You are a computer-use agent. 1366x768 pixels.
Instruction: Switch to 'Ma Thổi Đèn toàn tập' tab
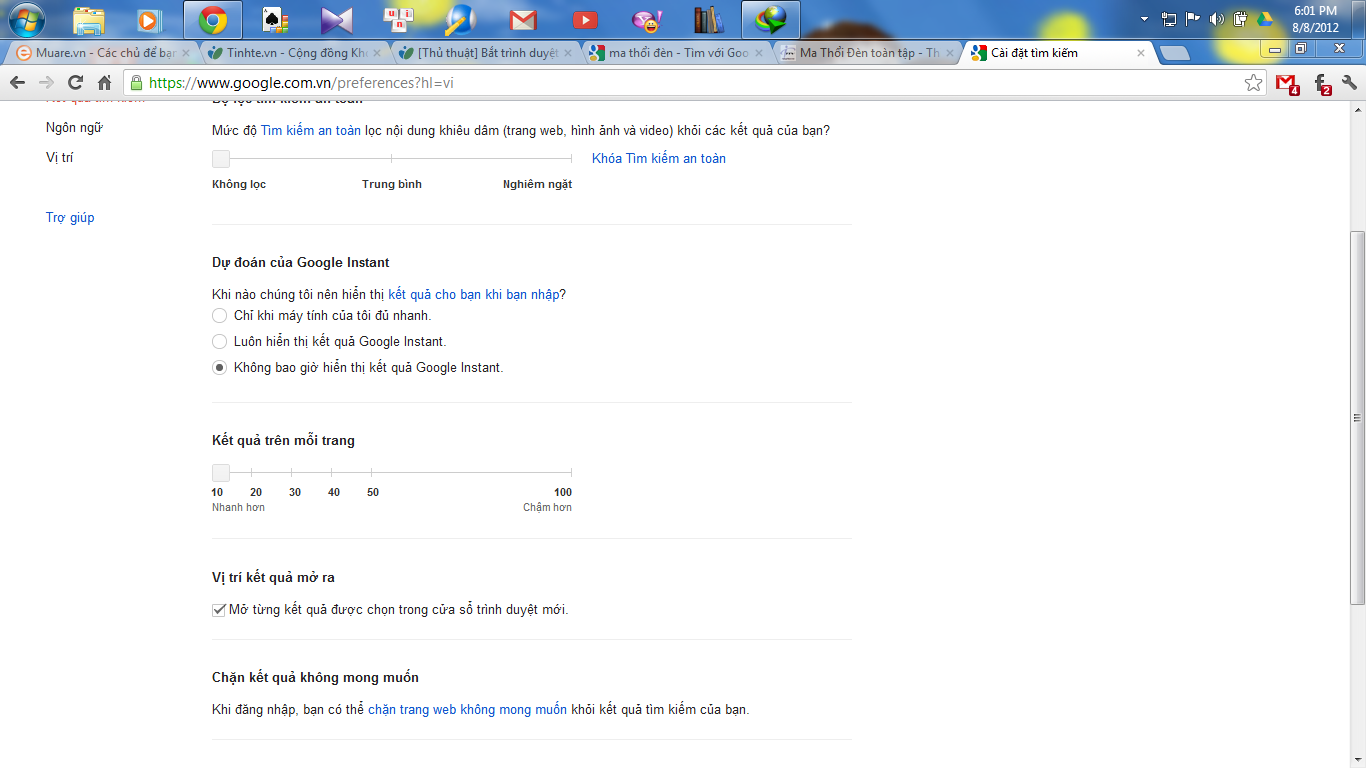(x=863, y=53)
